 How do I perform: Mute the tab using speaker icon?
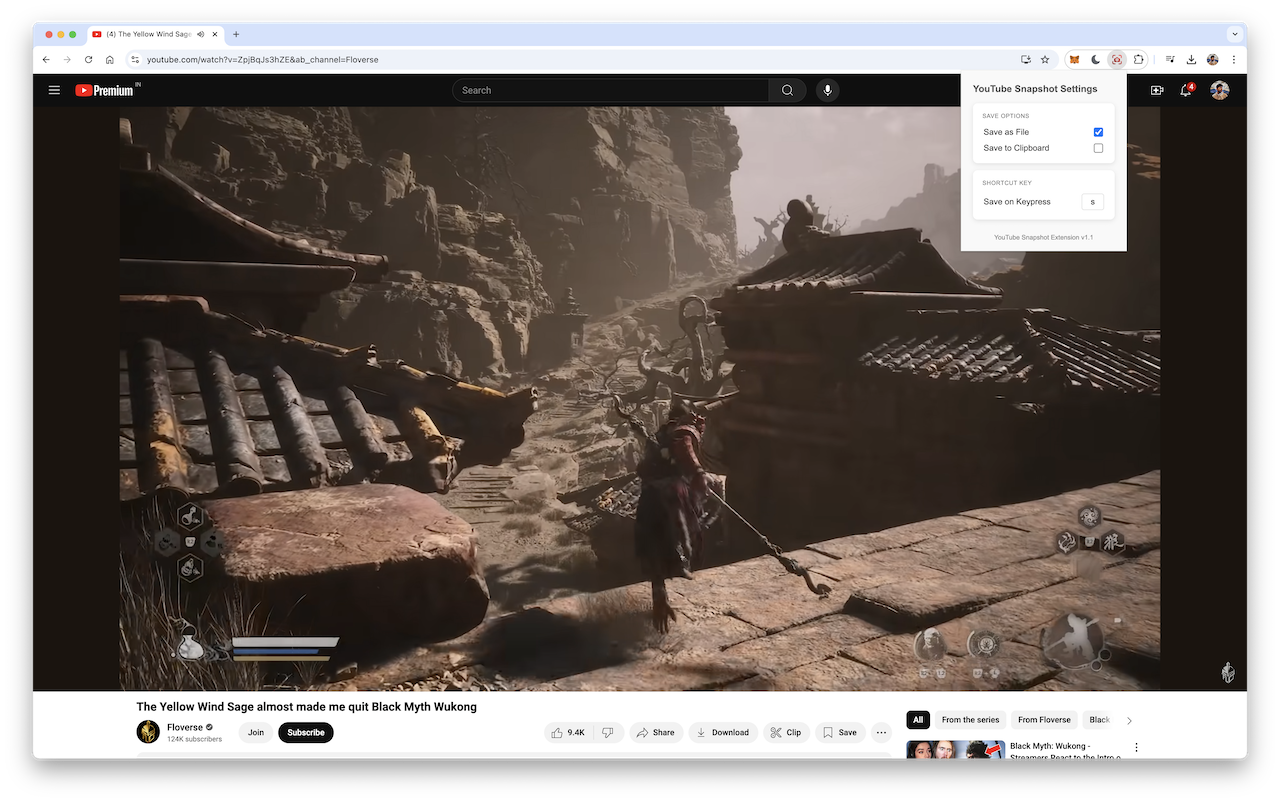[201, 34]
